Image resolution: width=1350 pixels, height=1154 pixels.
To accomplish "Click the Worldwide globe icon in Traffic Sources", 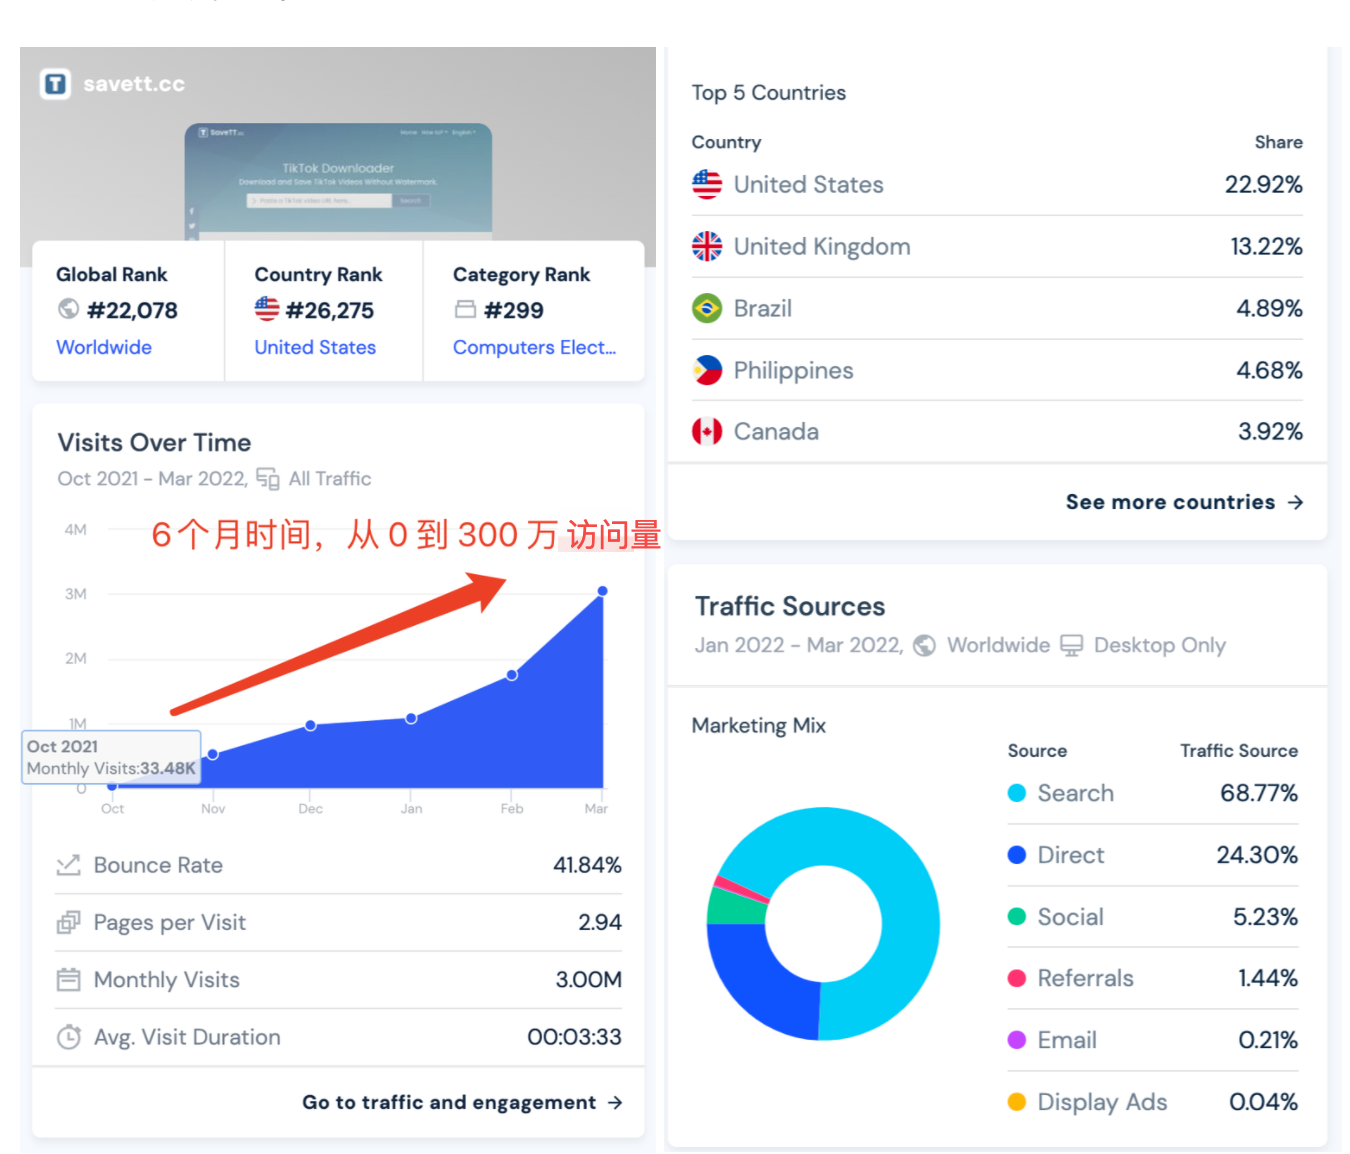I will pyautogui.click(x=925, y=645).
